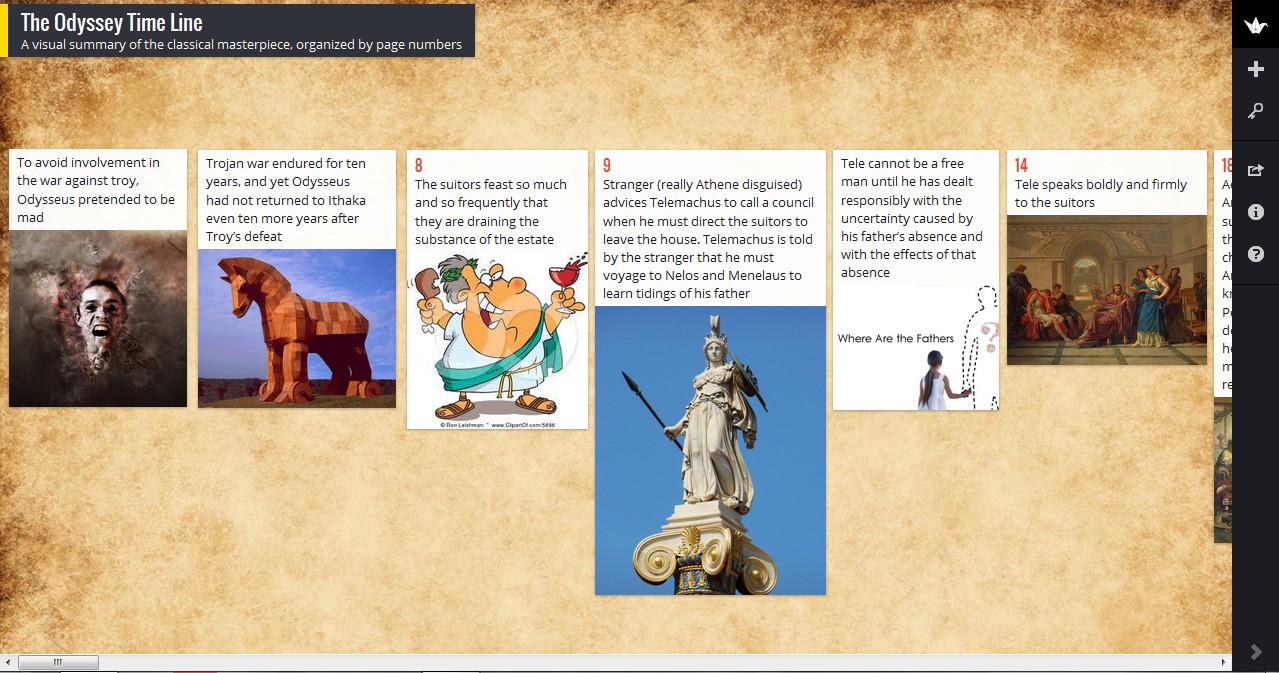Click Stranger really Athene disguised text

[708, 239]
